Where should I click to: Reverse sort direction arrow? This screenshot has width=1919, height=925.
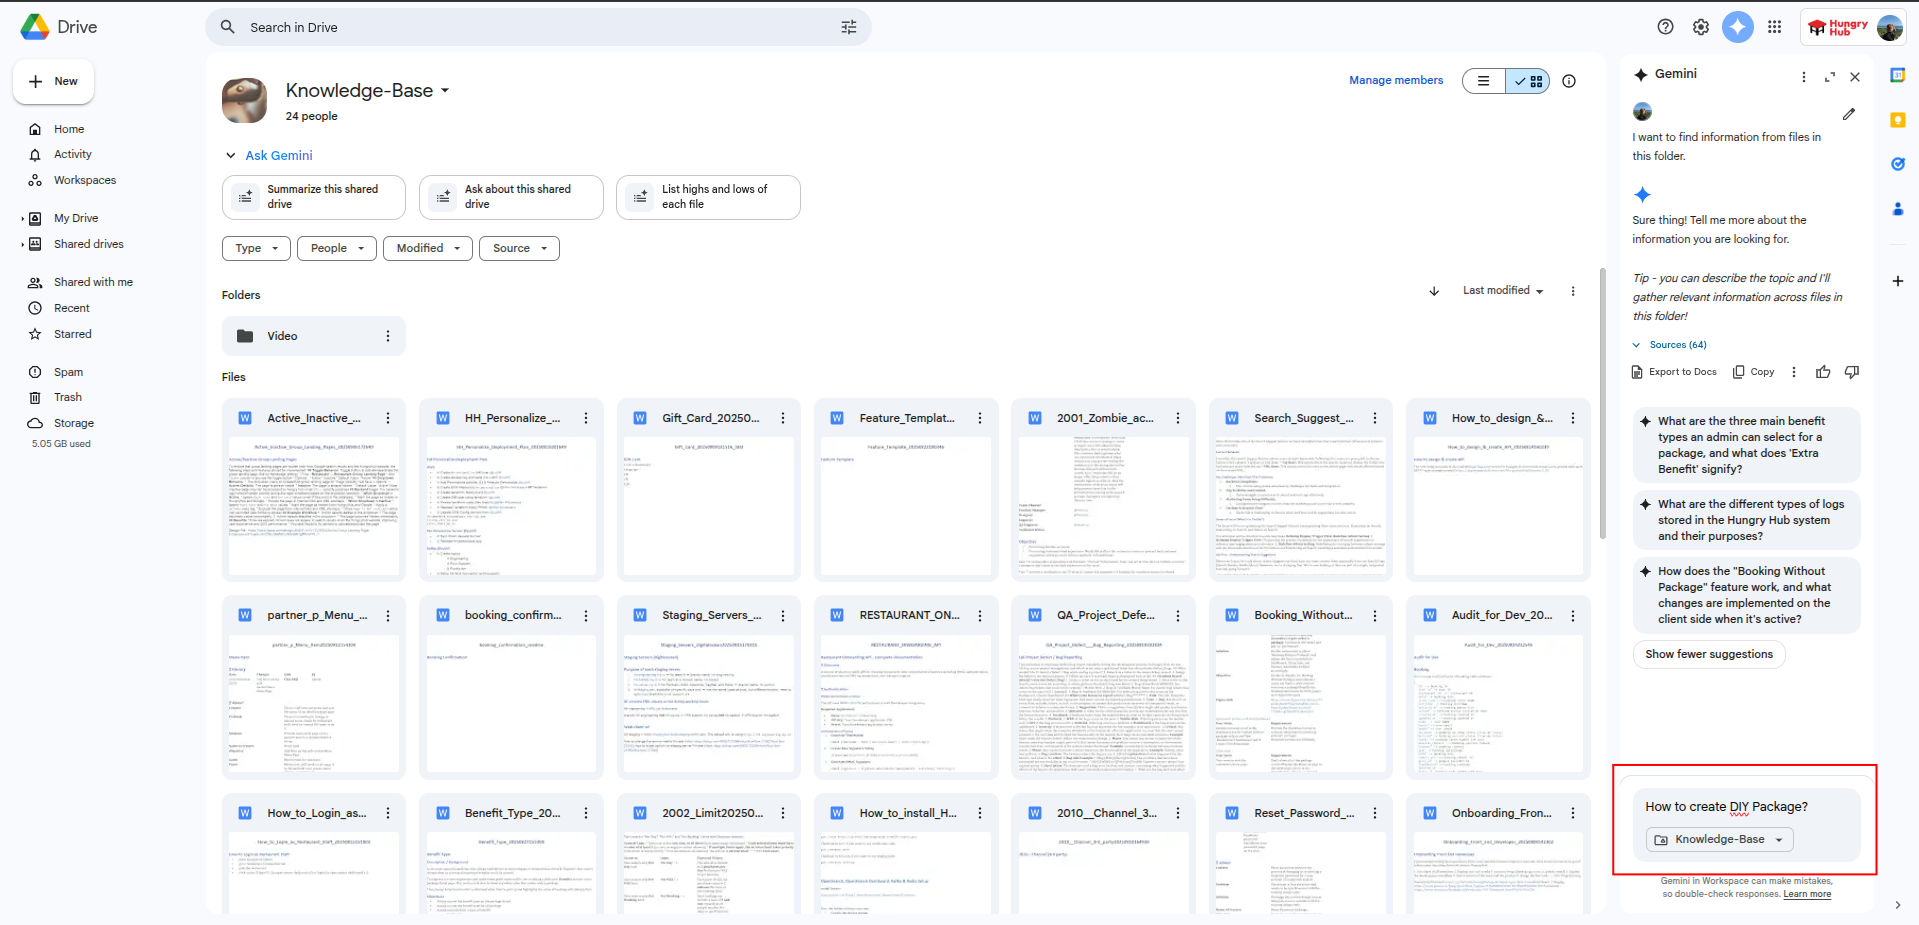[1434, 291]
